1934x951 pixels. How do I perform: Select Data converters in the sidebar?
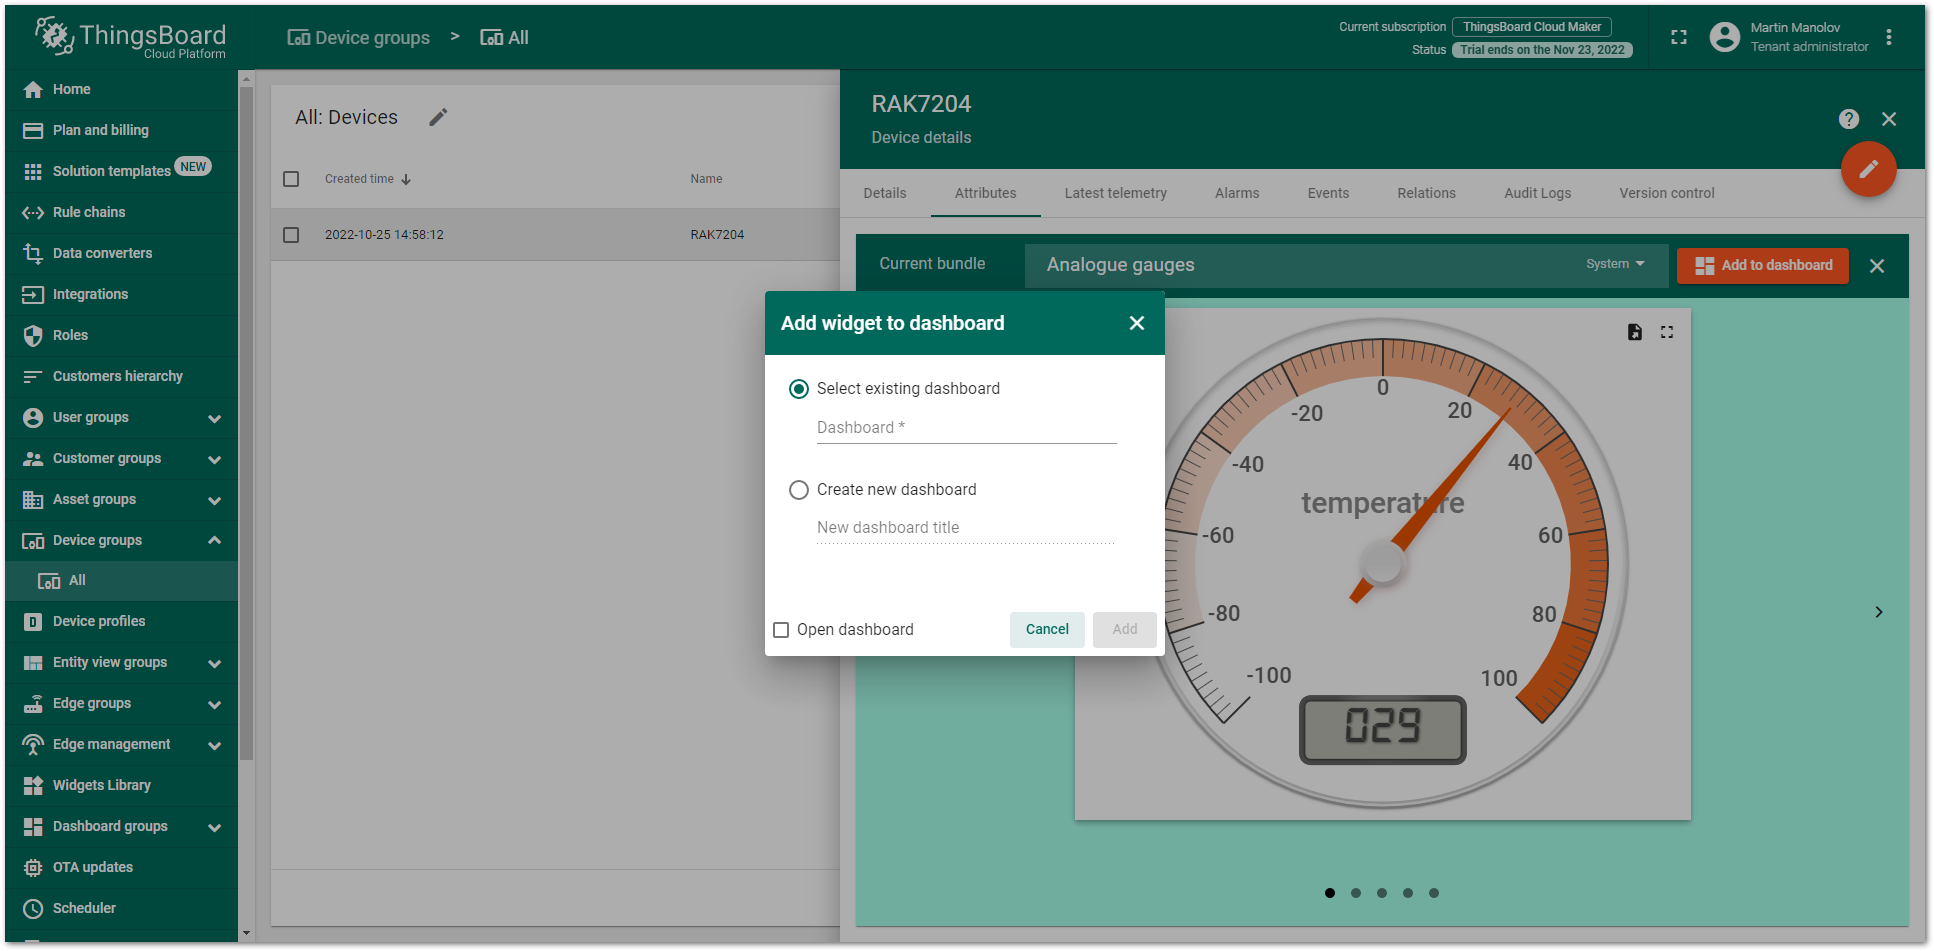click(102, 253)
